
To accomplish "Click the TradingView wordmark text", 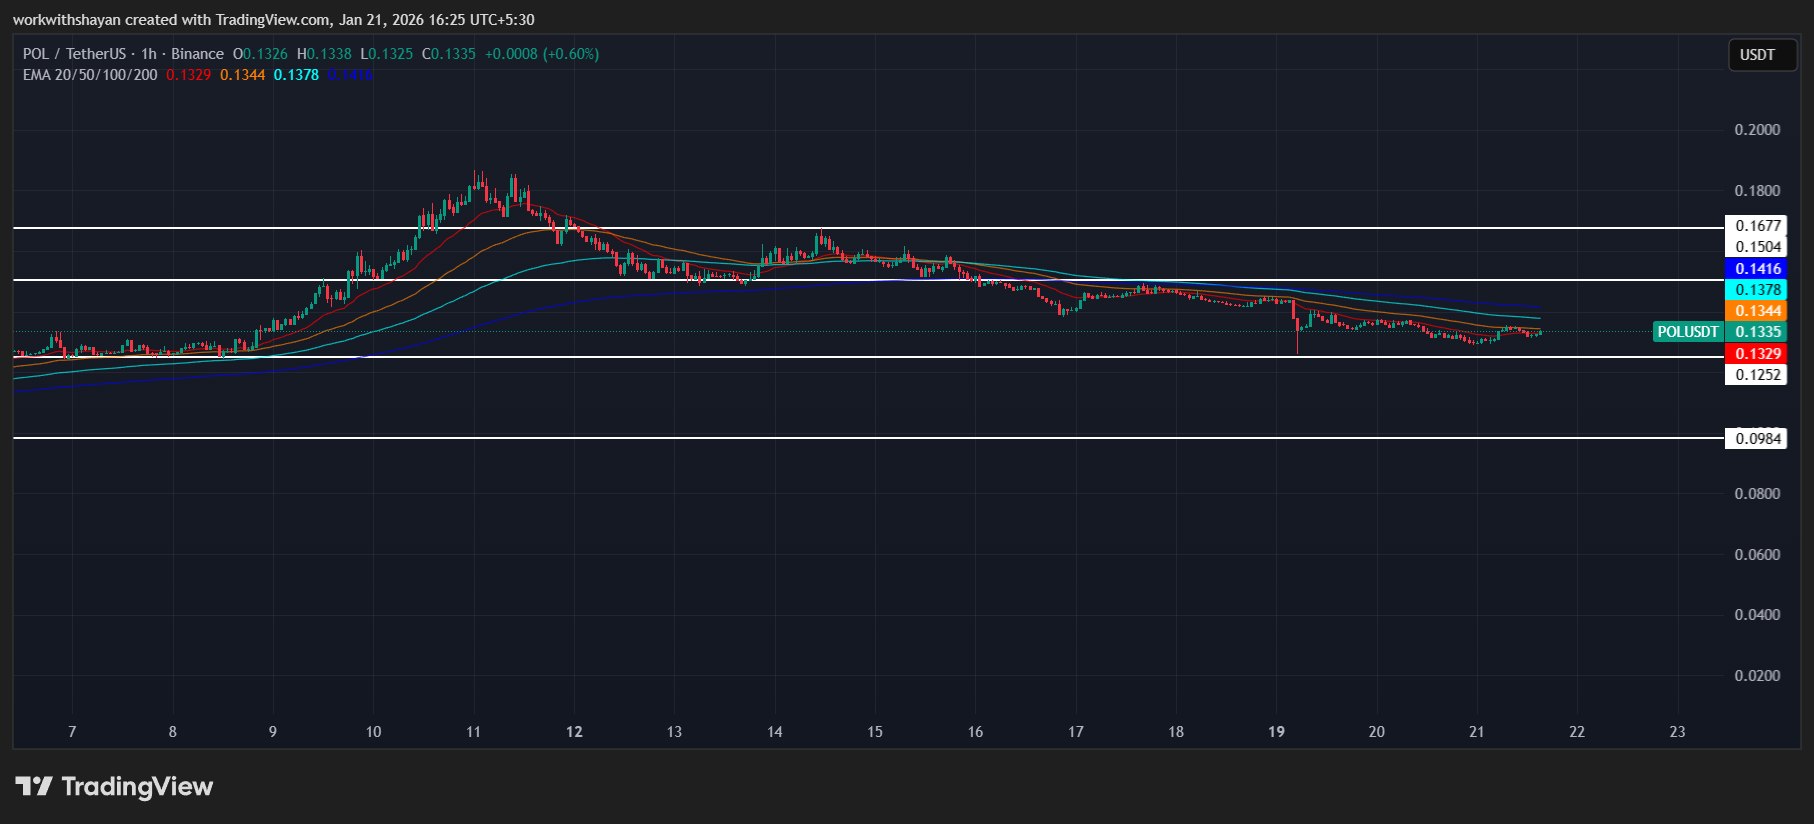I will 137,787.
